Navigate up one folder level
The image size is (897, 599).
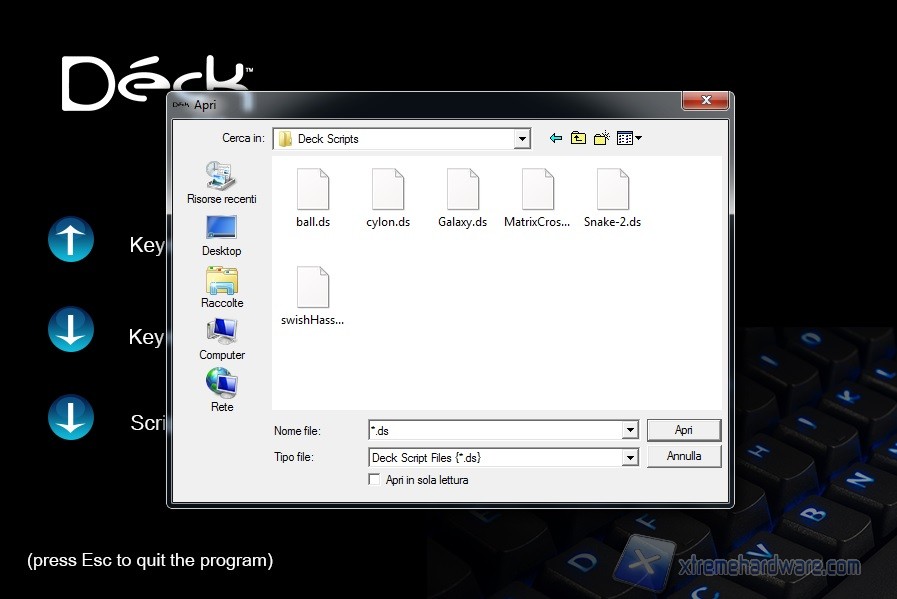pos(578,139)
